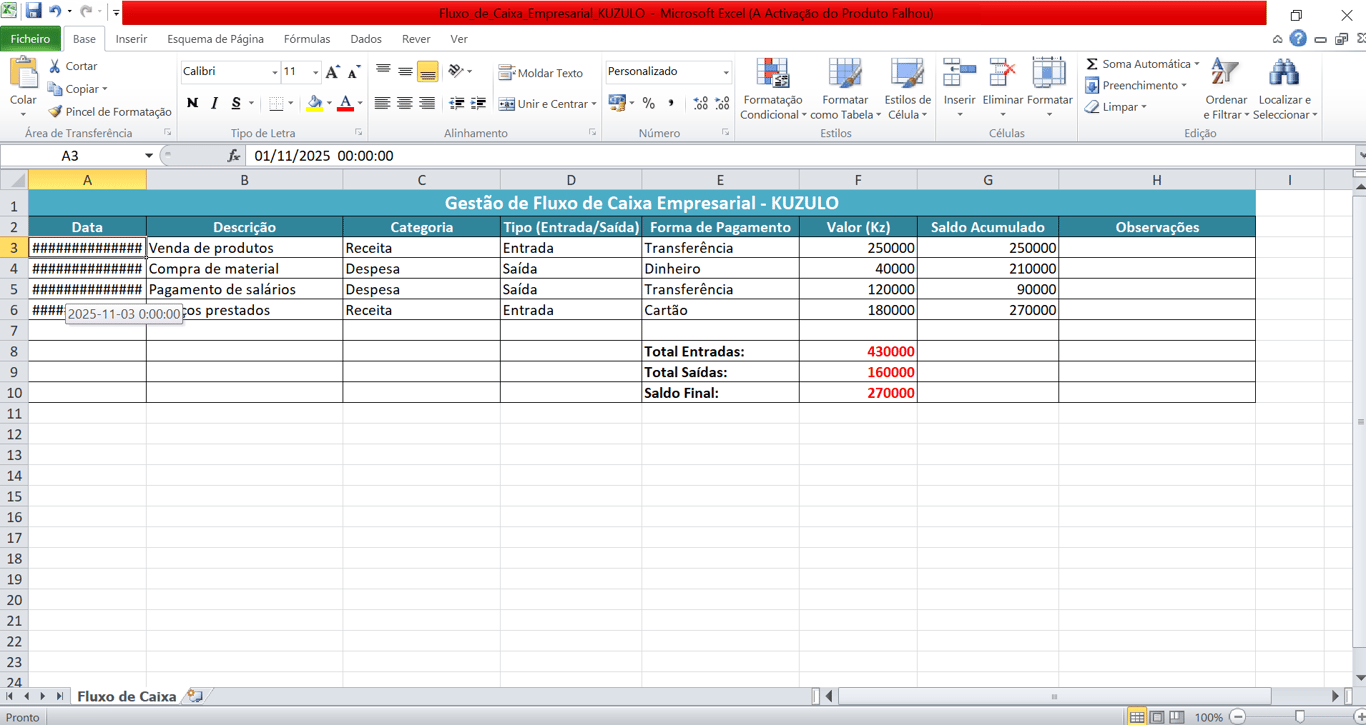The width and height of the screenshot is (1366, 725).
Task: Apply the red font color
Action: tap(346, 103)
